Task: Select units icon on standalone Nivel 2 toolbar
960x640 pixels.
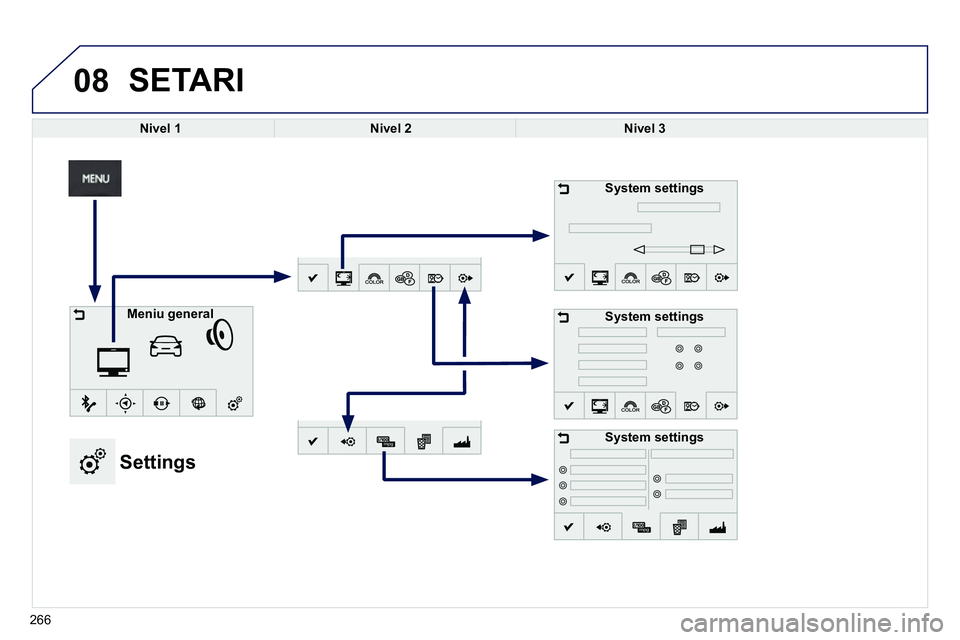Action: (386, 441)
